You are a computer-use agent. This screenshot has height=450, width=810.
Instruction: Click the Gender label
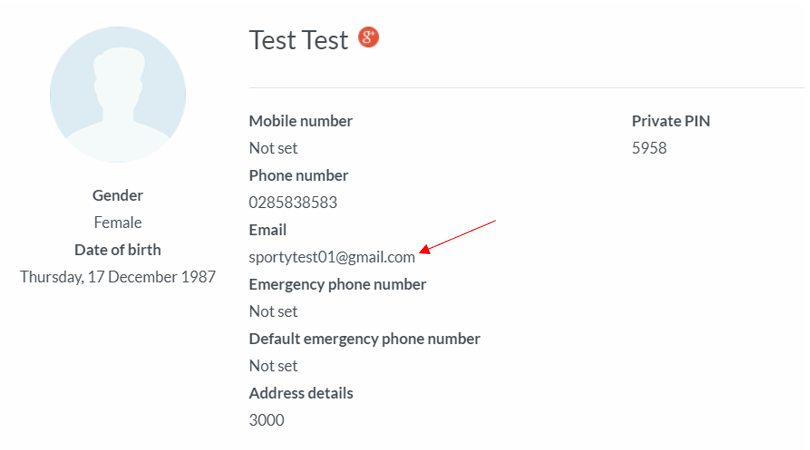tap(118, 195)
